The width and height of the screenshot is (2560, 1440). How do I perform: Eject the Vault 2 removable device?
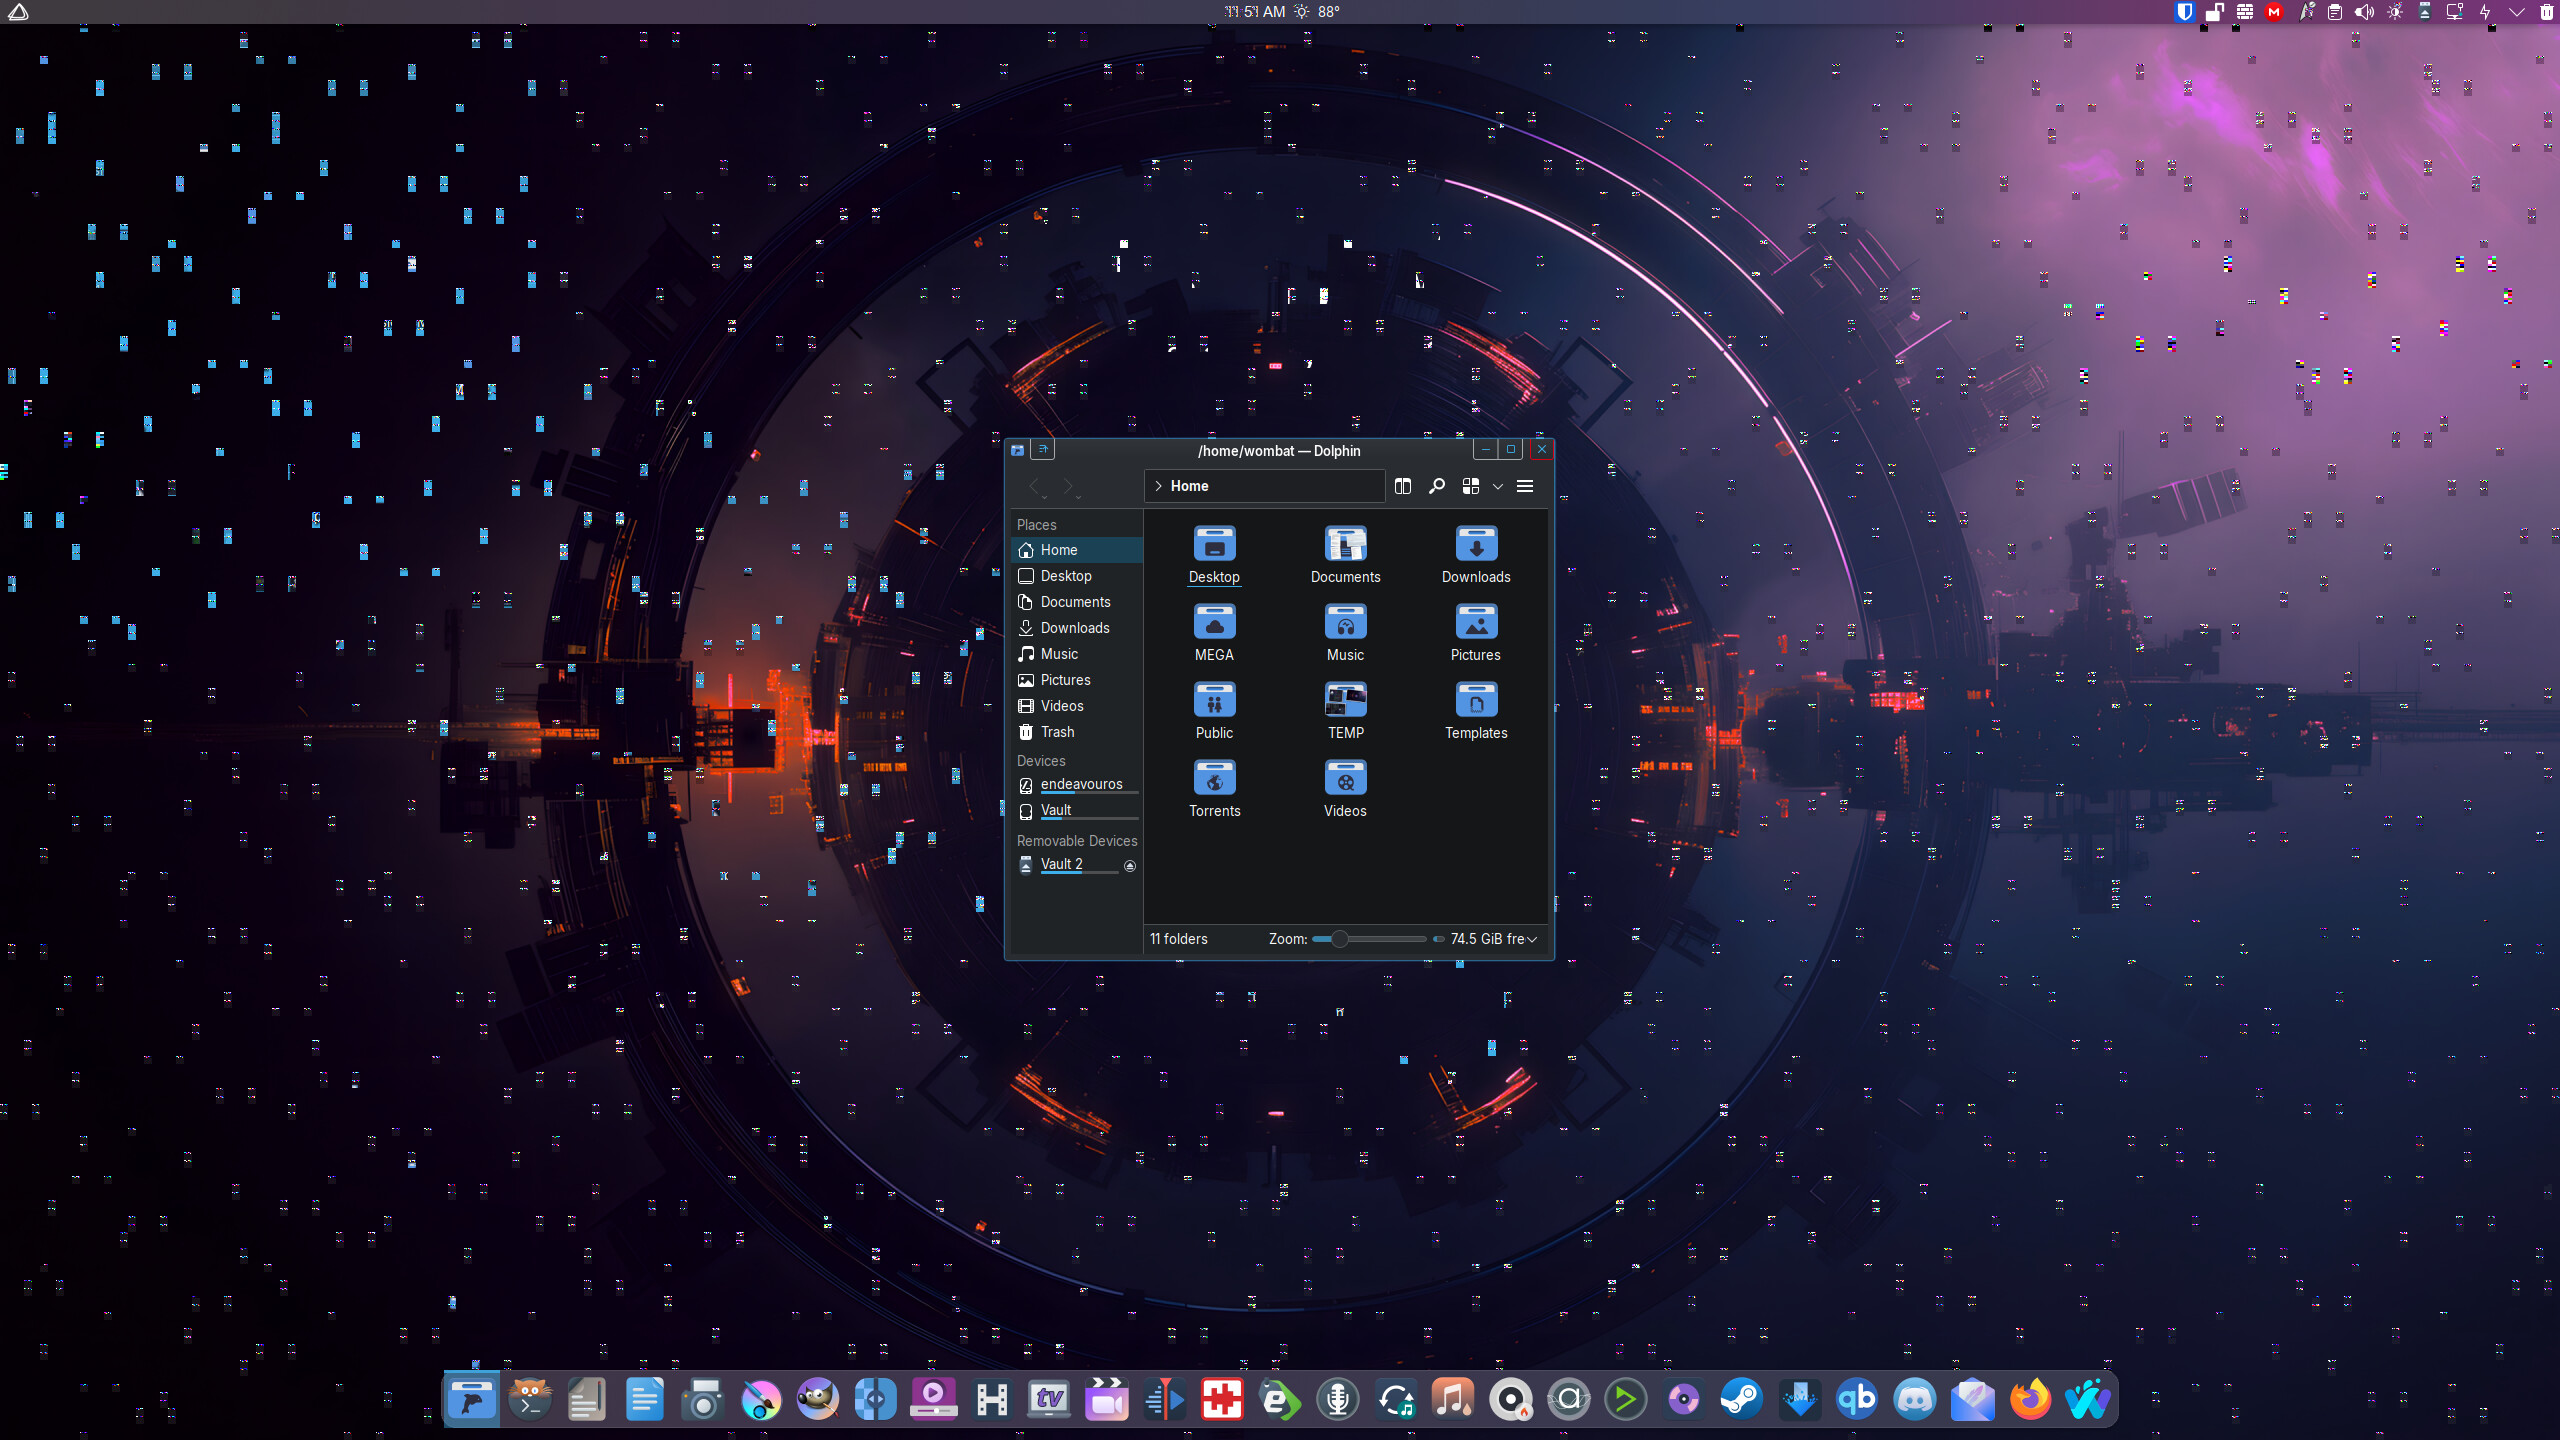pos(1129,865)
